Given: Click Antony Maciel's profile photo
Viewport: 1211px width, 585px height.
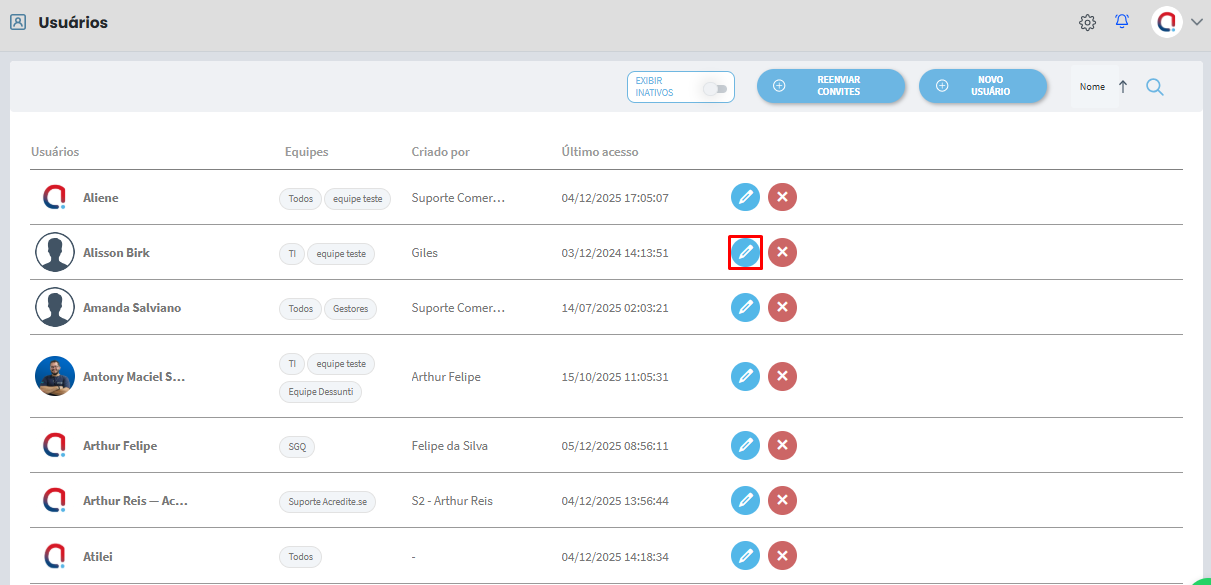Looking at the screenshot, I should point(55,377).
